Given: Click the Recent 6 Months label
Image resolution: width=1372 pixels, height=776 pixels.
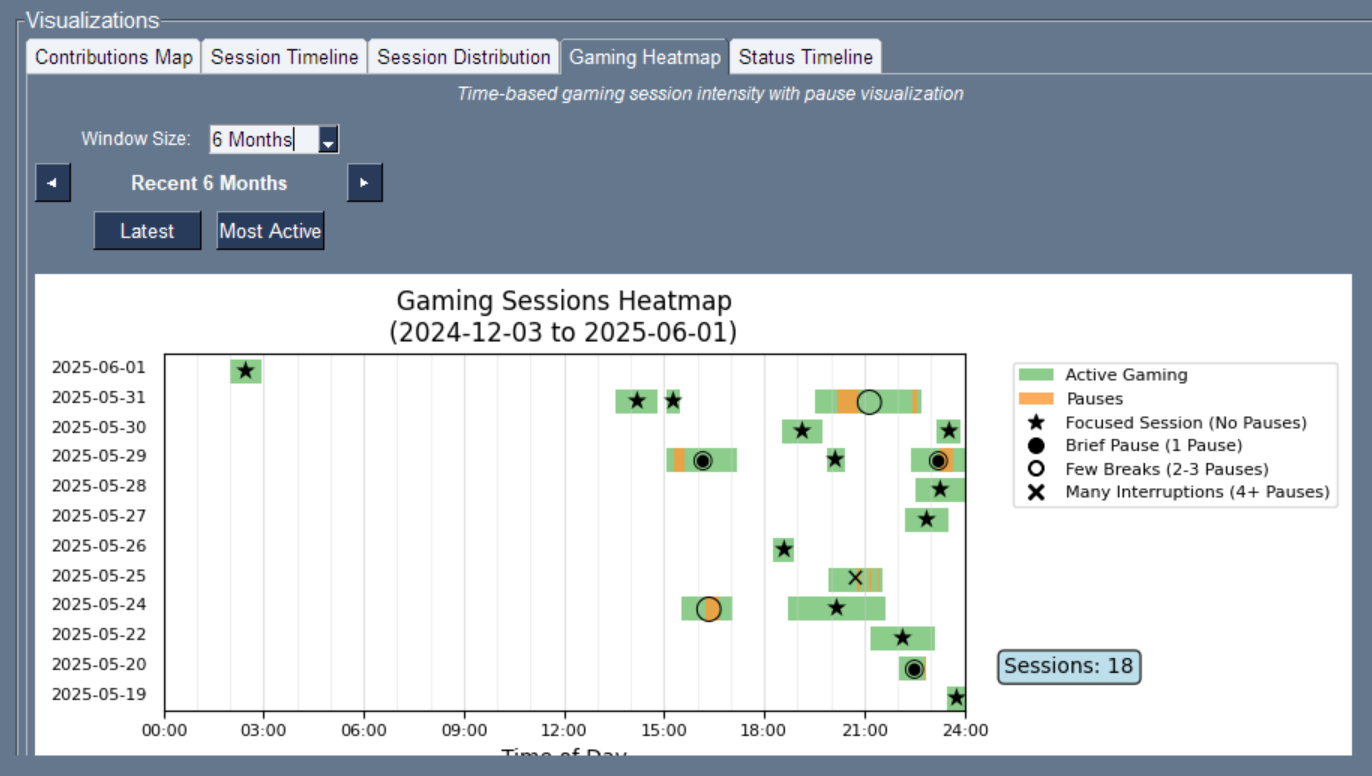Looking at the screenshot, I should (209, 183).
